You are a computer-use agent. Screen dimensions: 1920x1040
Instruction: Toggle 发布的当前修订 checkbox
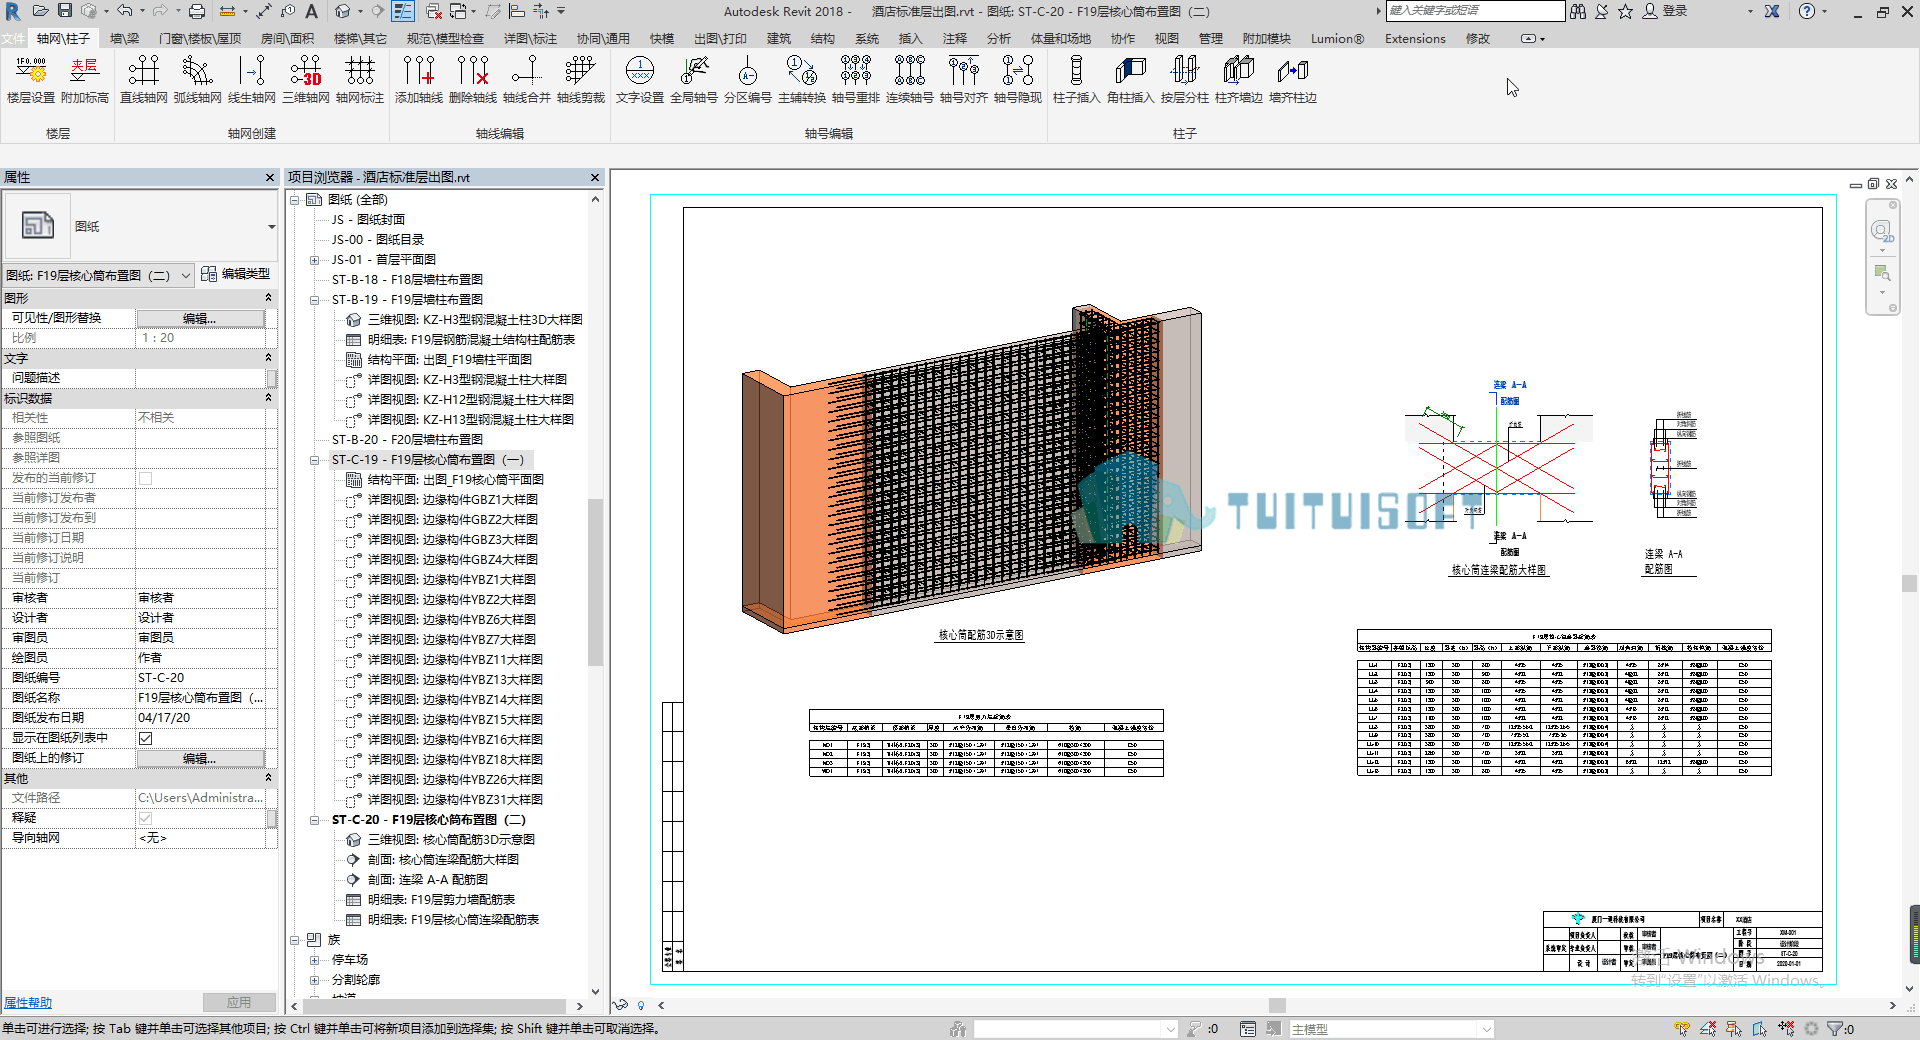(146, 478)
